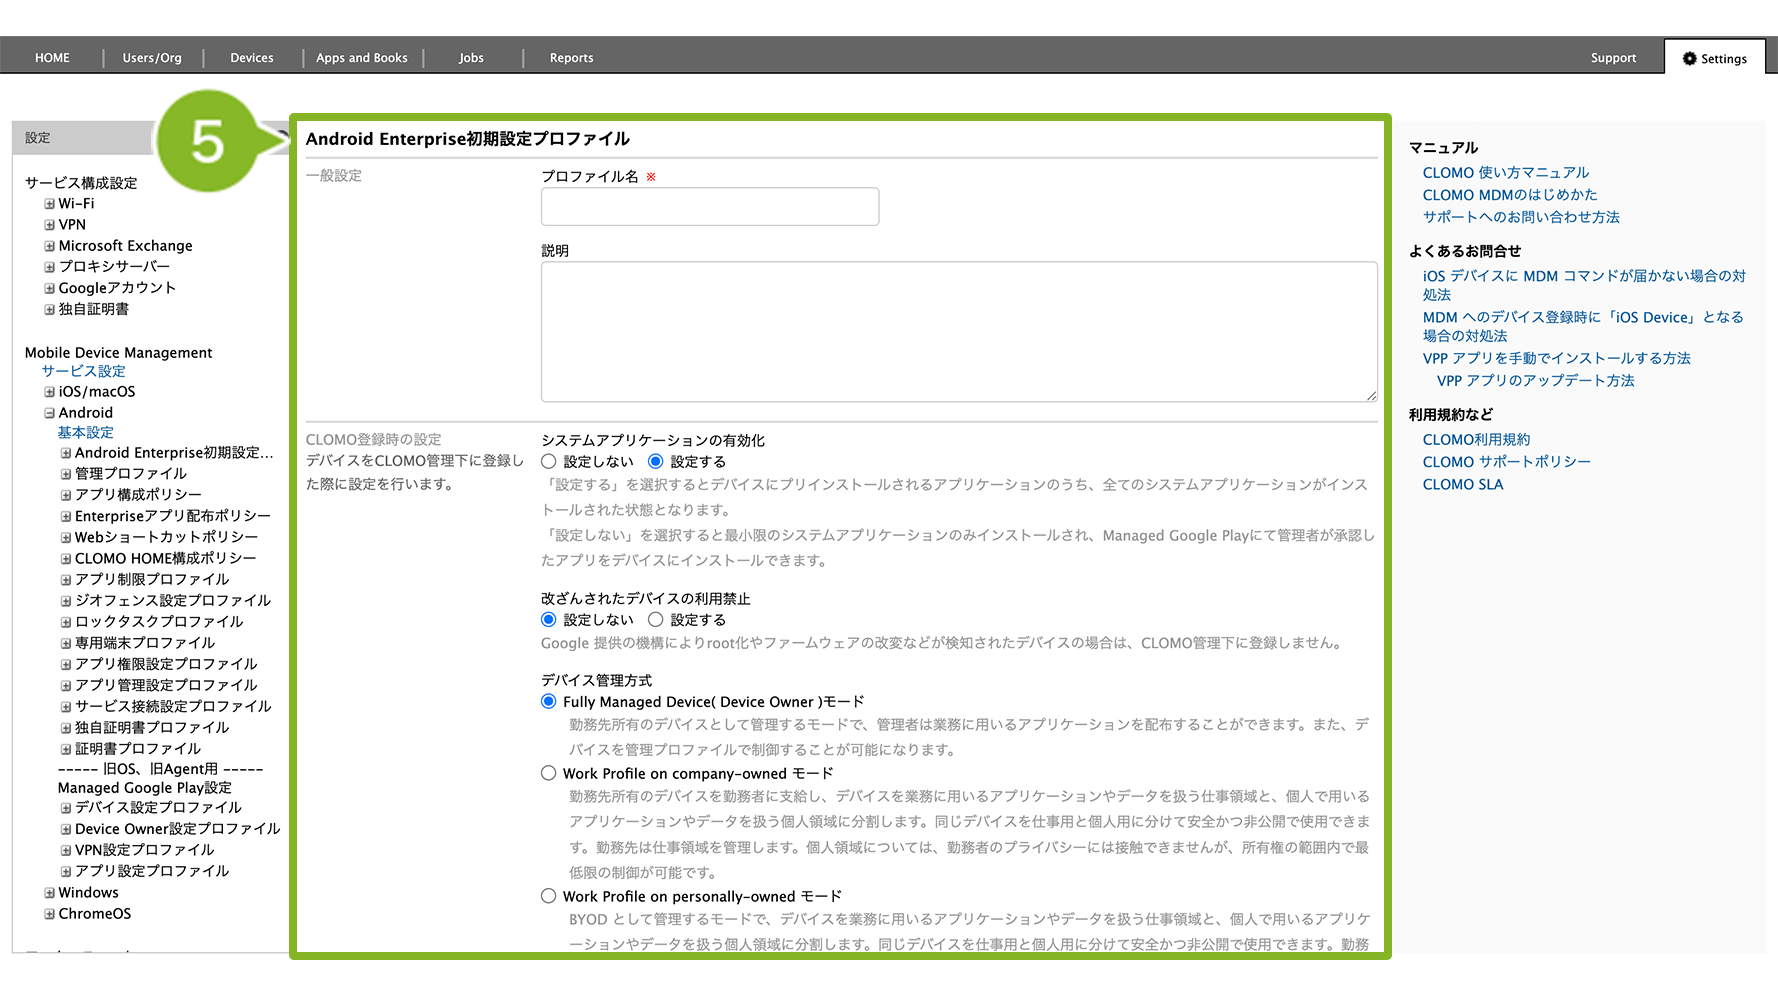Choose Fully Managed Device (Device Owner) mode
The image size is (1778, 1000).
coord(549,702)
